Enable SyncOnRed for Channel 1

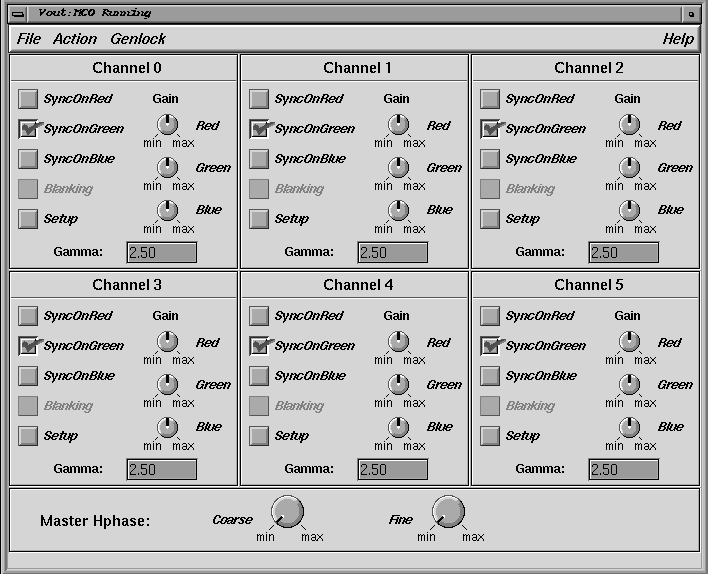pyautogui.click(x=259, y=99)
